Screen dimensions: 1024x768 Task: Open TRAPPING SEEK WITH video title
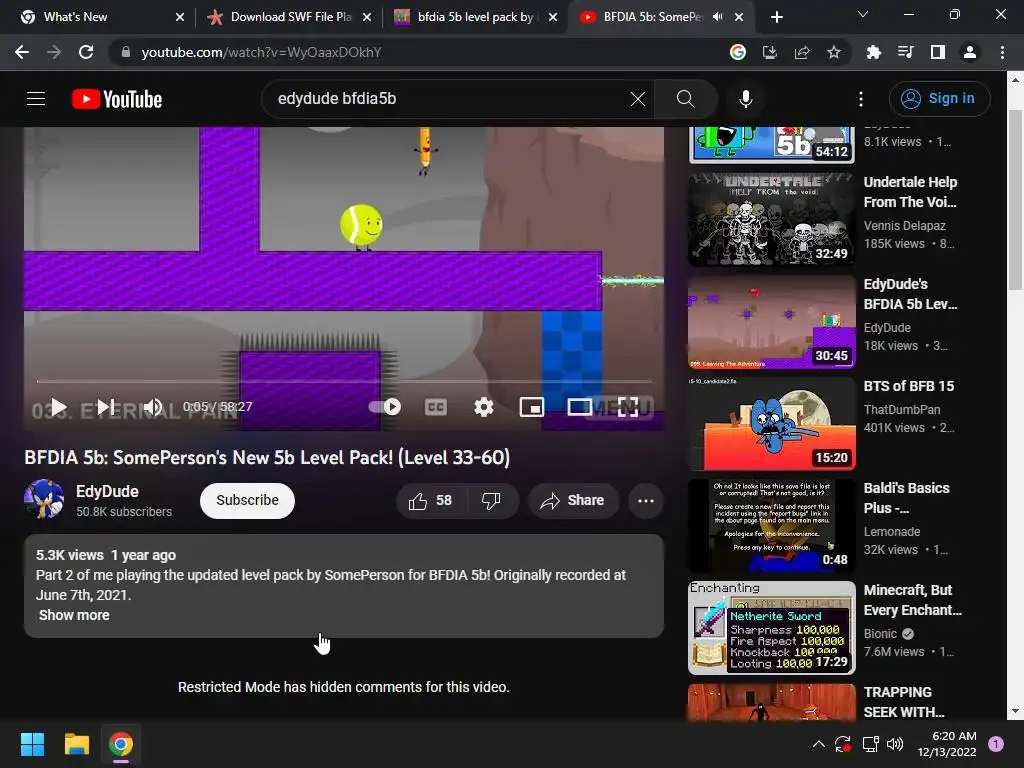(904, 702)
